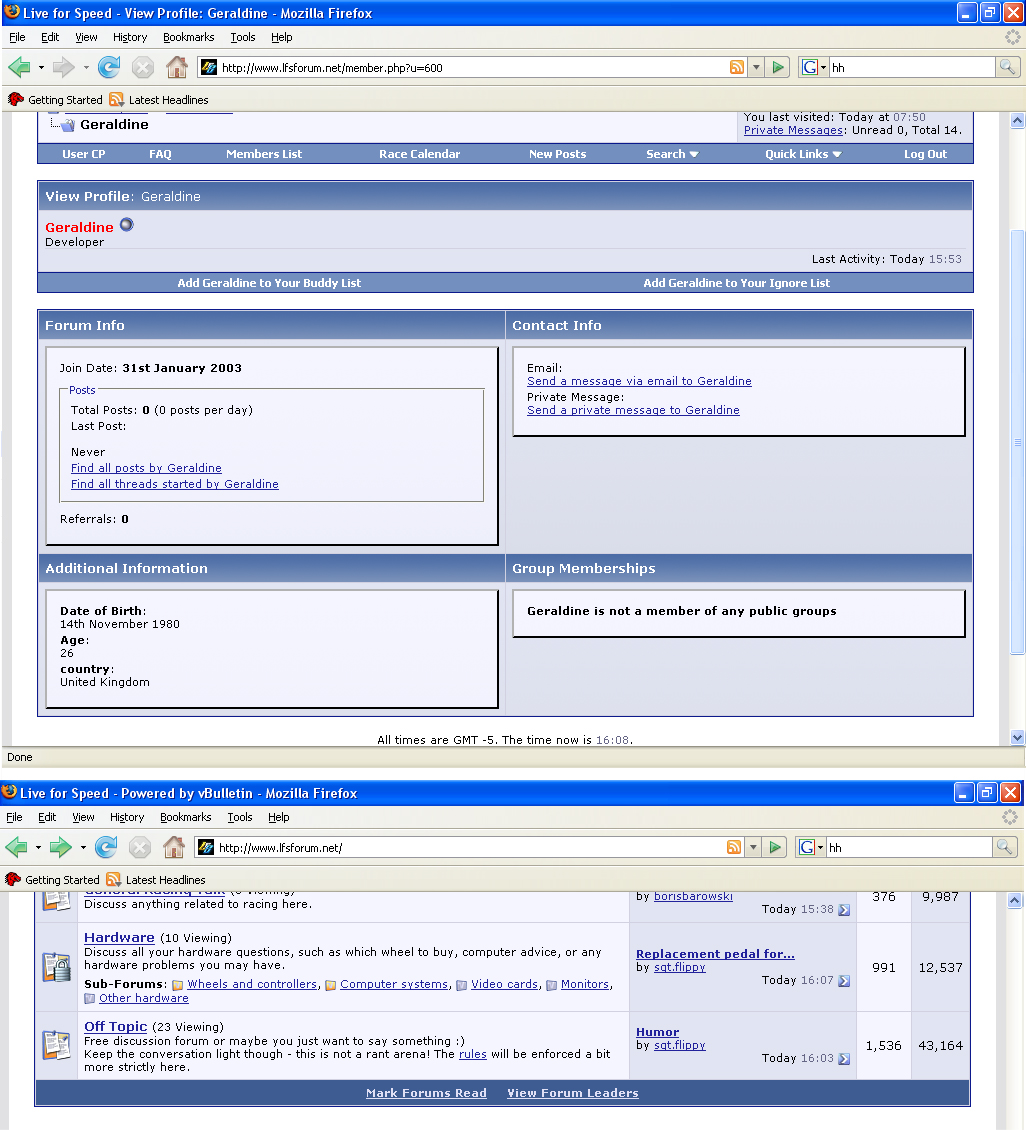Go to last post icon beside Today 15:38

[x=844, y=910]
